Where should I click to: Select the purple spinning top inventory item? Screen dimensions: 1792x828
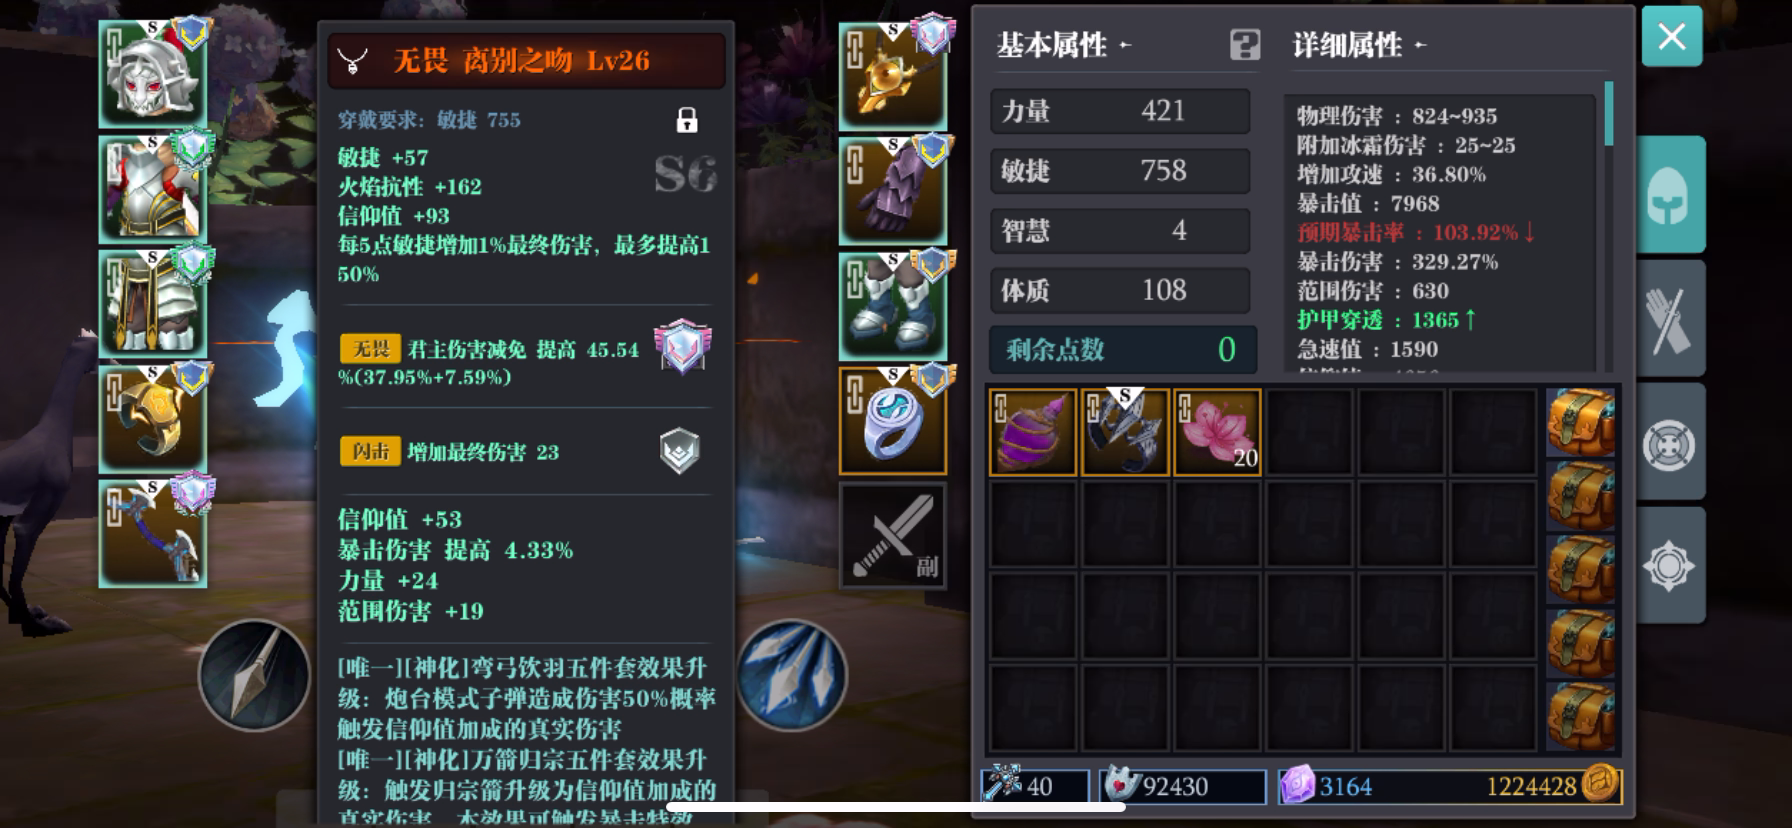pyautogui.click(x=1033, y=432)
